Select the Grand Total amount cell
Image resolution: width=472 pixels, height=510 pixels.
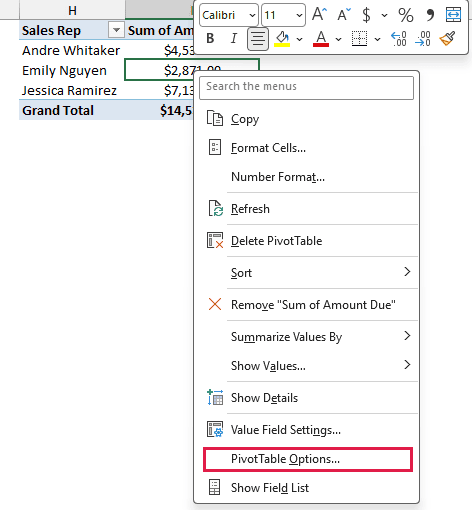point(160,110)
